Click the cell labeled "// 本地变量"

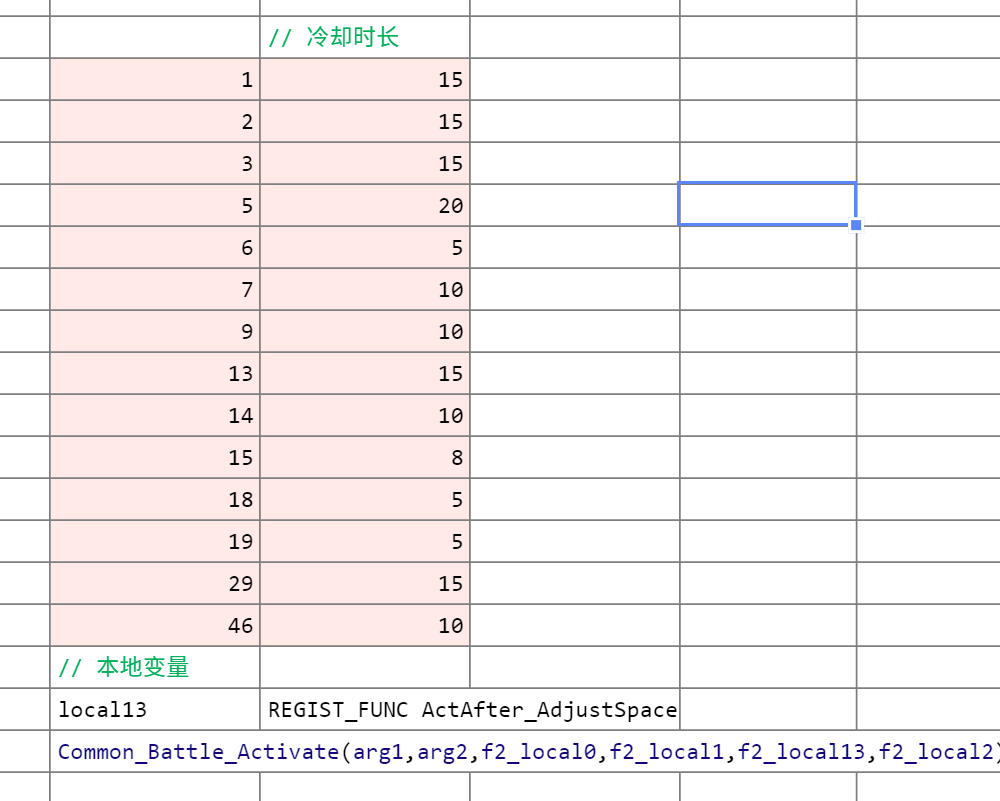click(x=155, y=667)
